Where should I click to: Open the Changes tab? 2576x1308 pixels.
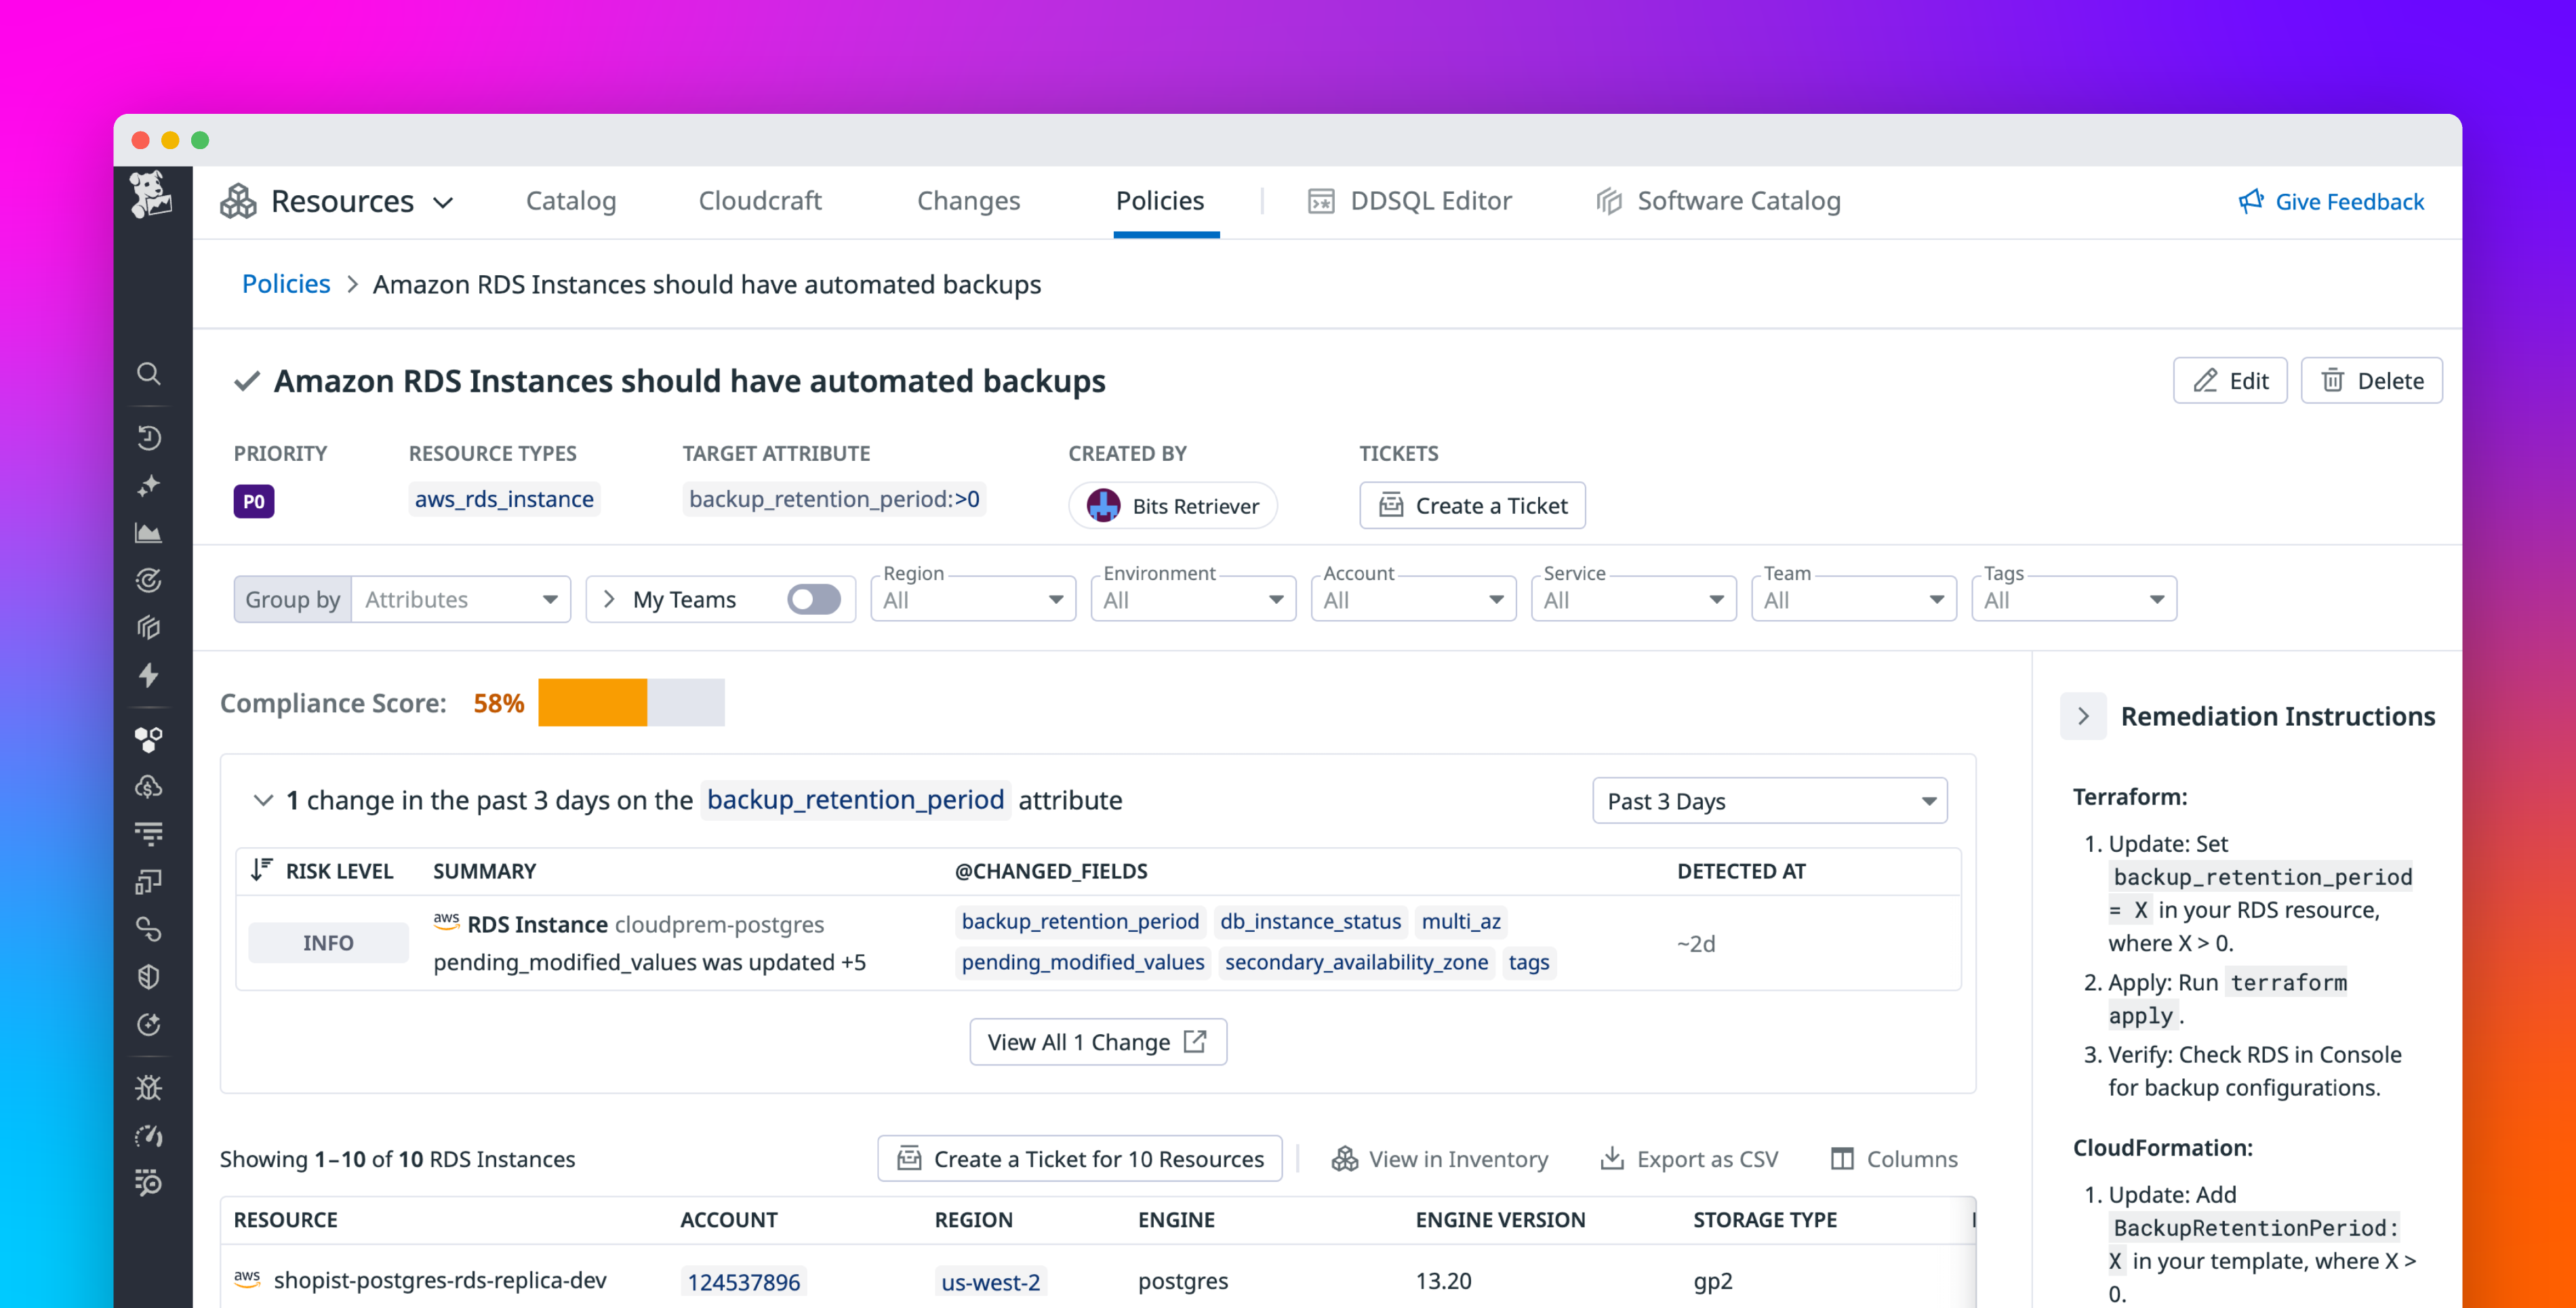(x=968, y=200)
